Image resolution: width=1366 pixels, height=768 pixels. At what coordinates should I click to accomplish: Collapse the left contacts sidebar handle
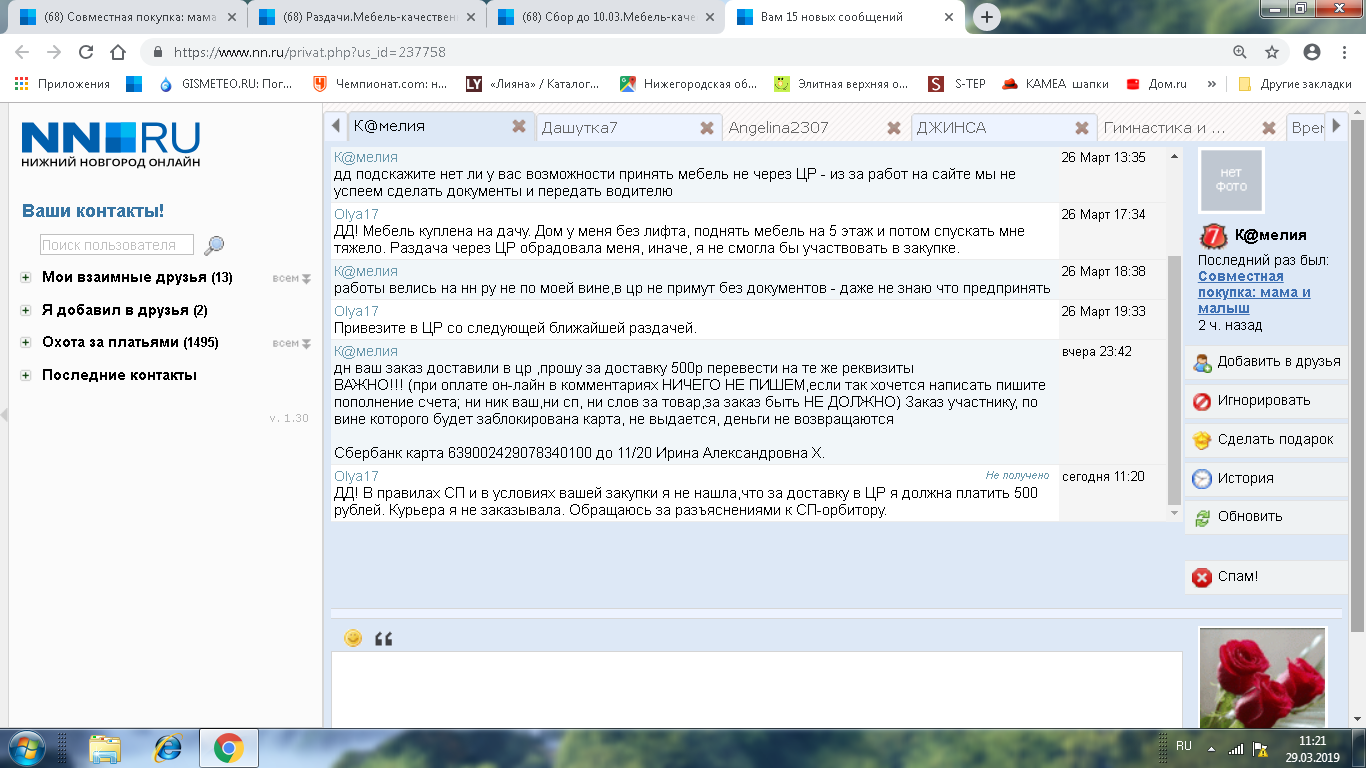click(x=3, y=415)
